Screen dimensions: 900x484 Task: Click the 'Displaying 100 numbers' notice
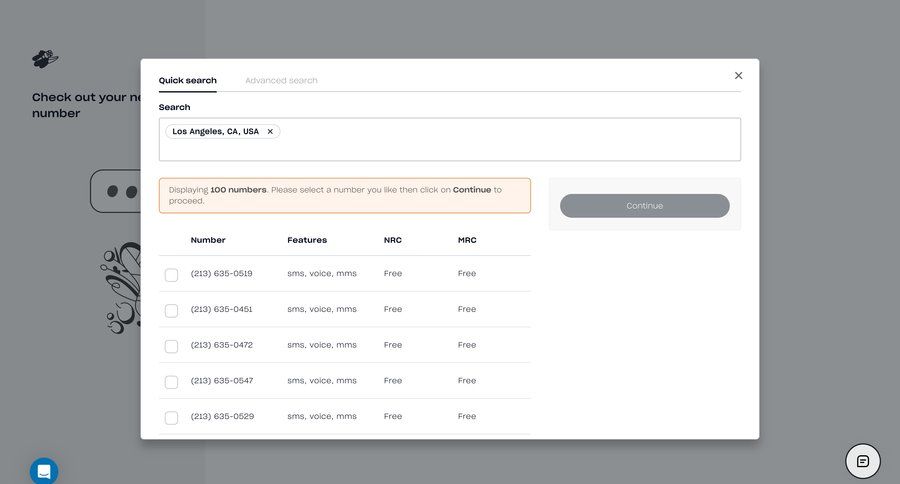click(x=344, y=195)
